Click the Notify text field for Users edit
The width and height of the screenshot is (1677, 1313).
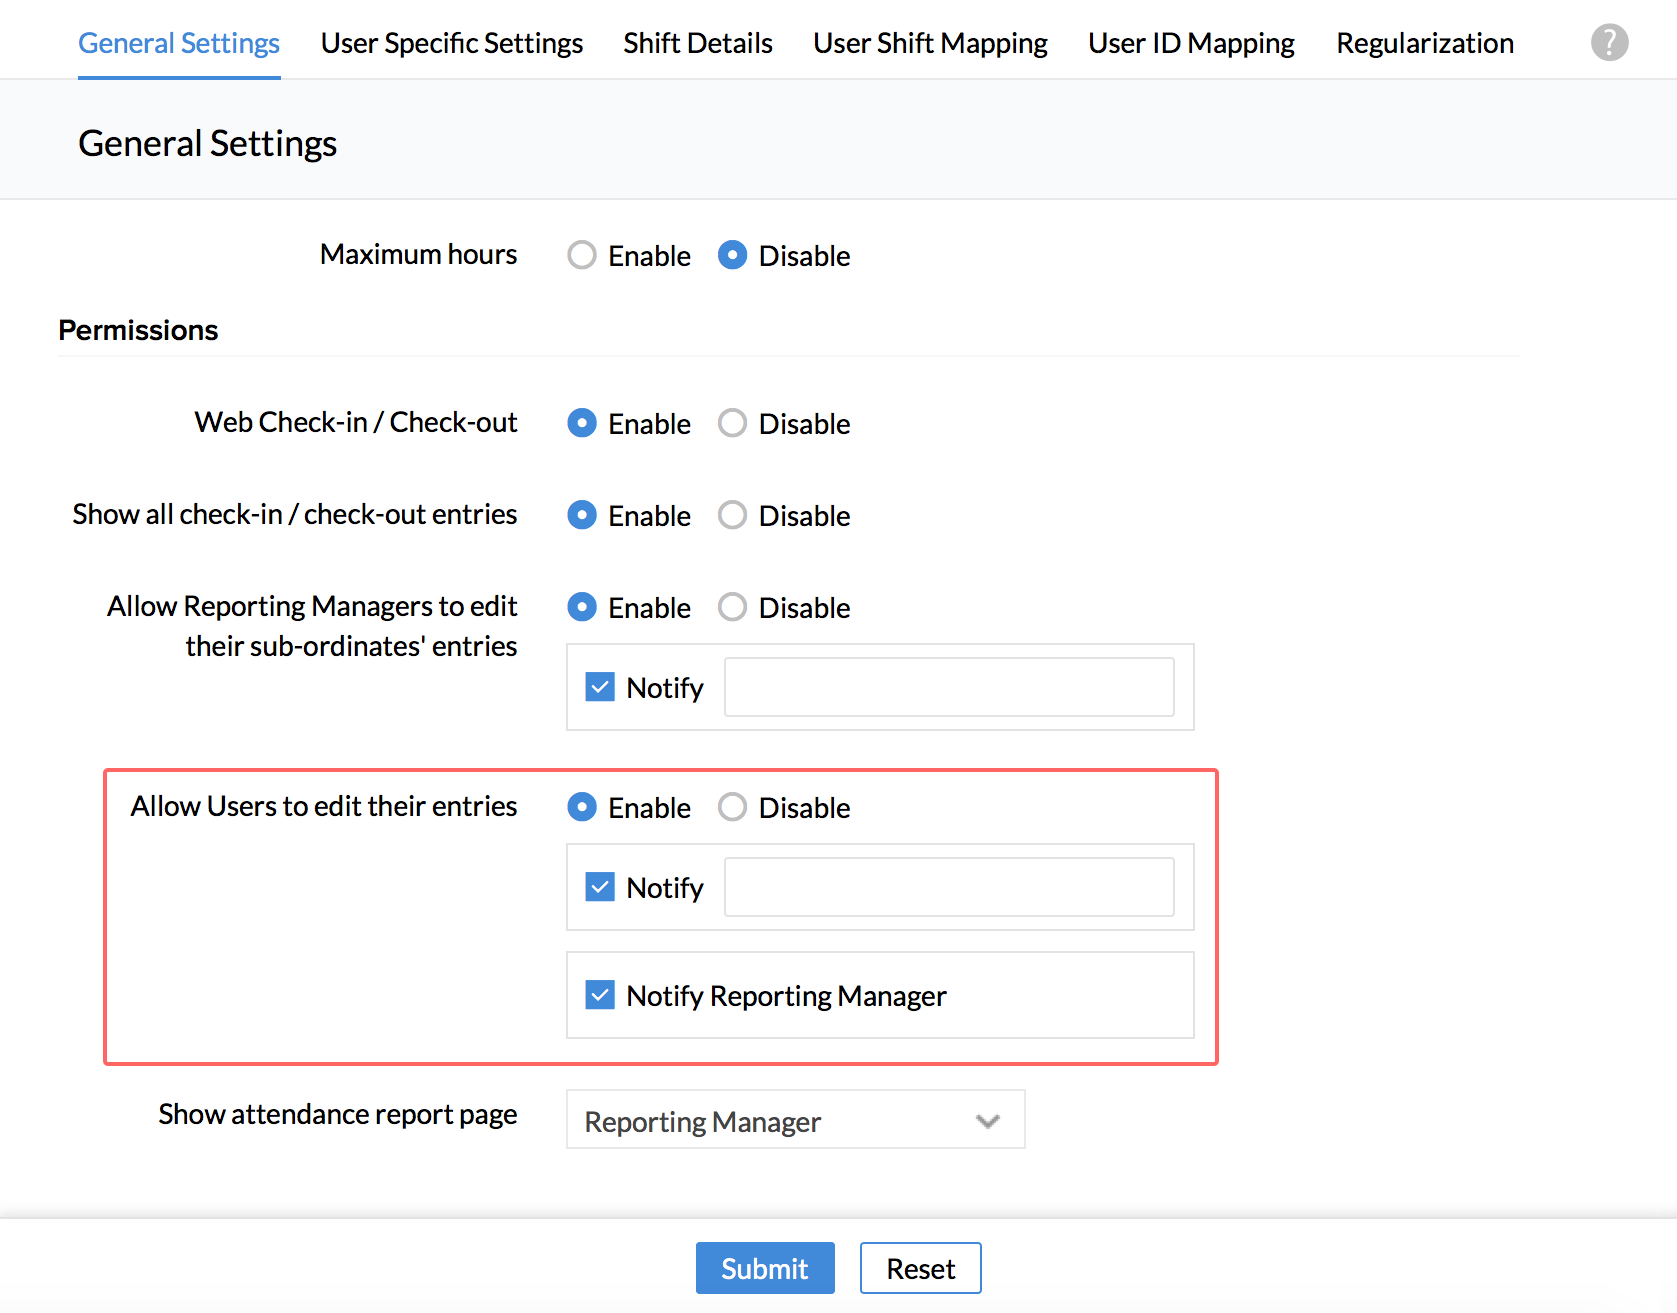948,887
